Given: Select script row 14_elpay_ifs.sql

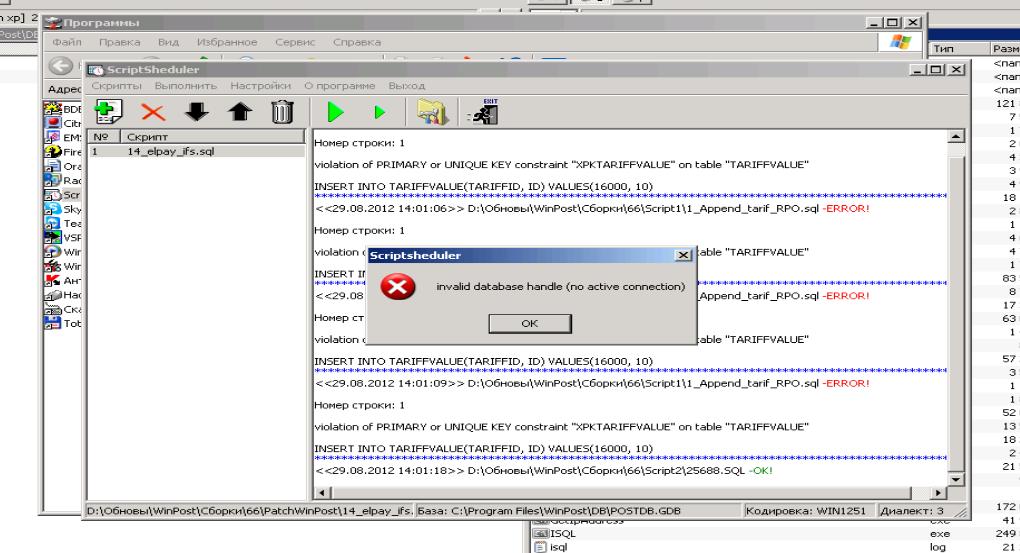Looking at the screenshot, I should tap(196, 151).
